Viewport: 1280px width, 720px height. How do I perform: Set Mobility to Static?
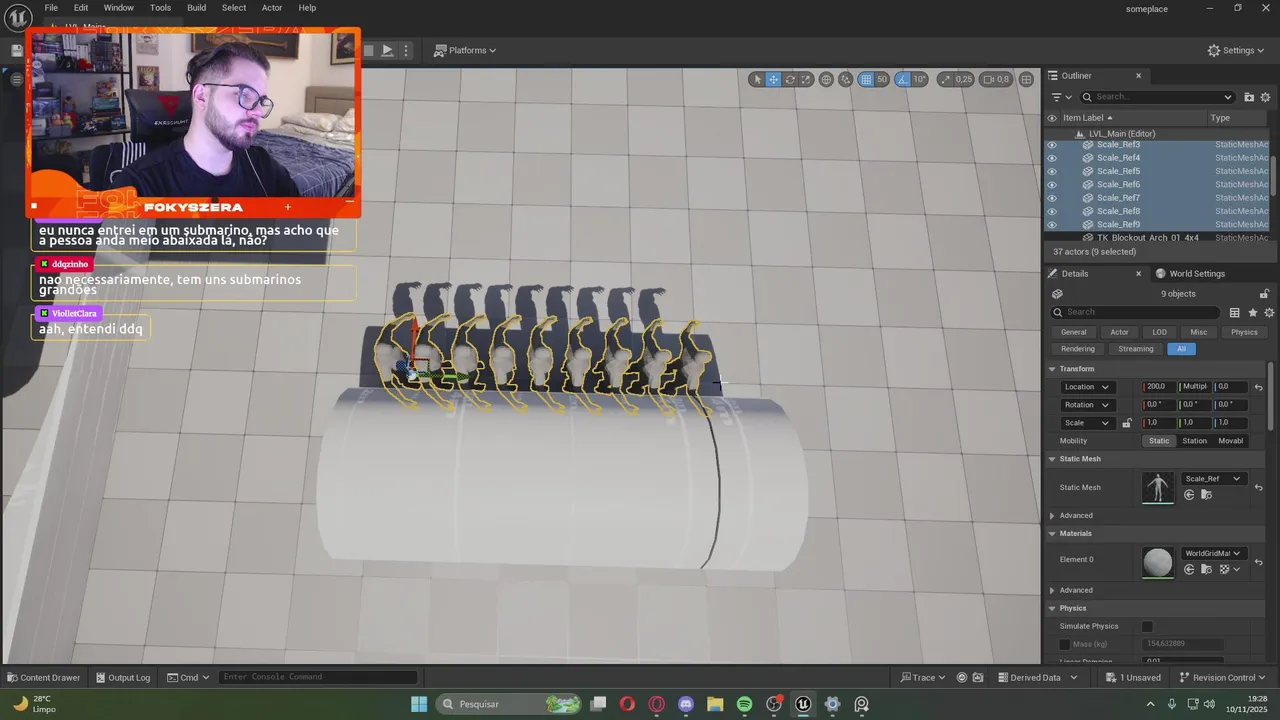click(1159, 441)
